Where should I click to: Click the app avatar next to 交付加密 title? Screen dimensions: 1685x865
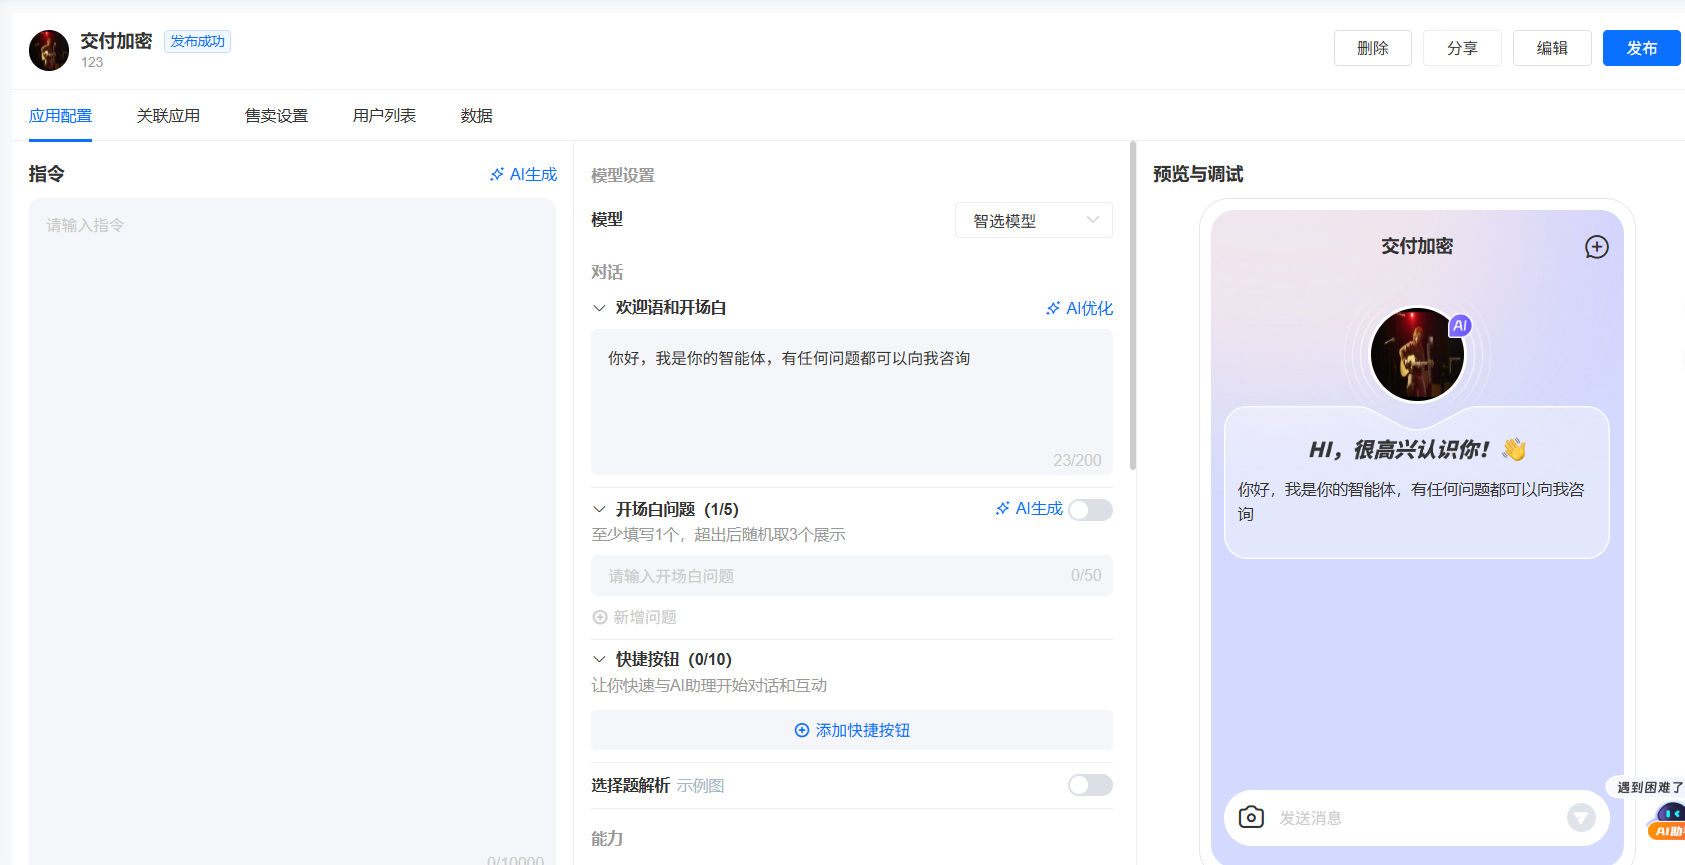click(49, 50)
